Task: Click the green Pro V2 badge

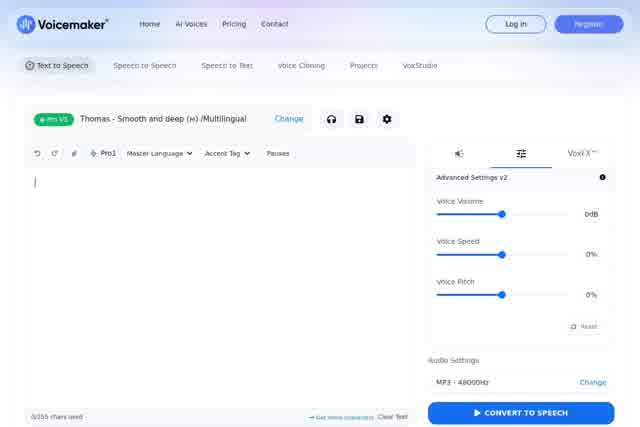Action: [x=53, y=119]
